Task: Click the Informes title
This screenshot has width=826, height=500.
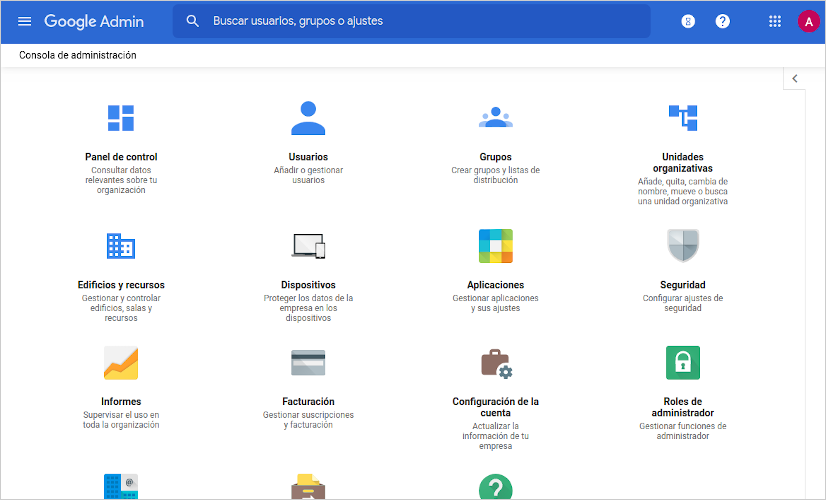Action: click(x=121, y=401)
